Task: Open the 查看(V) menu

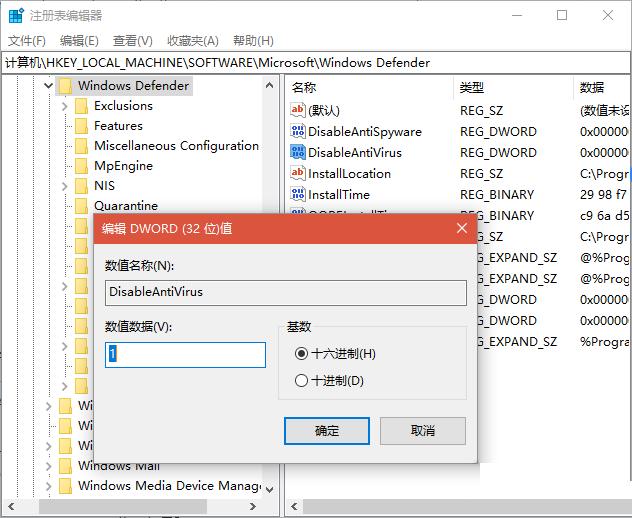Action: [x=133, y=41]
